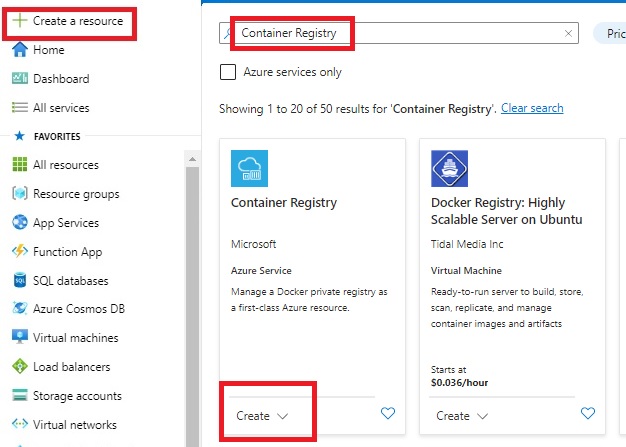Open the Resource groups cube icon

tap(20, 194)
